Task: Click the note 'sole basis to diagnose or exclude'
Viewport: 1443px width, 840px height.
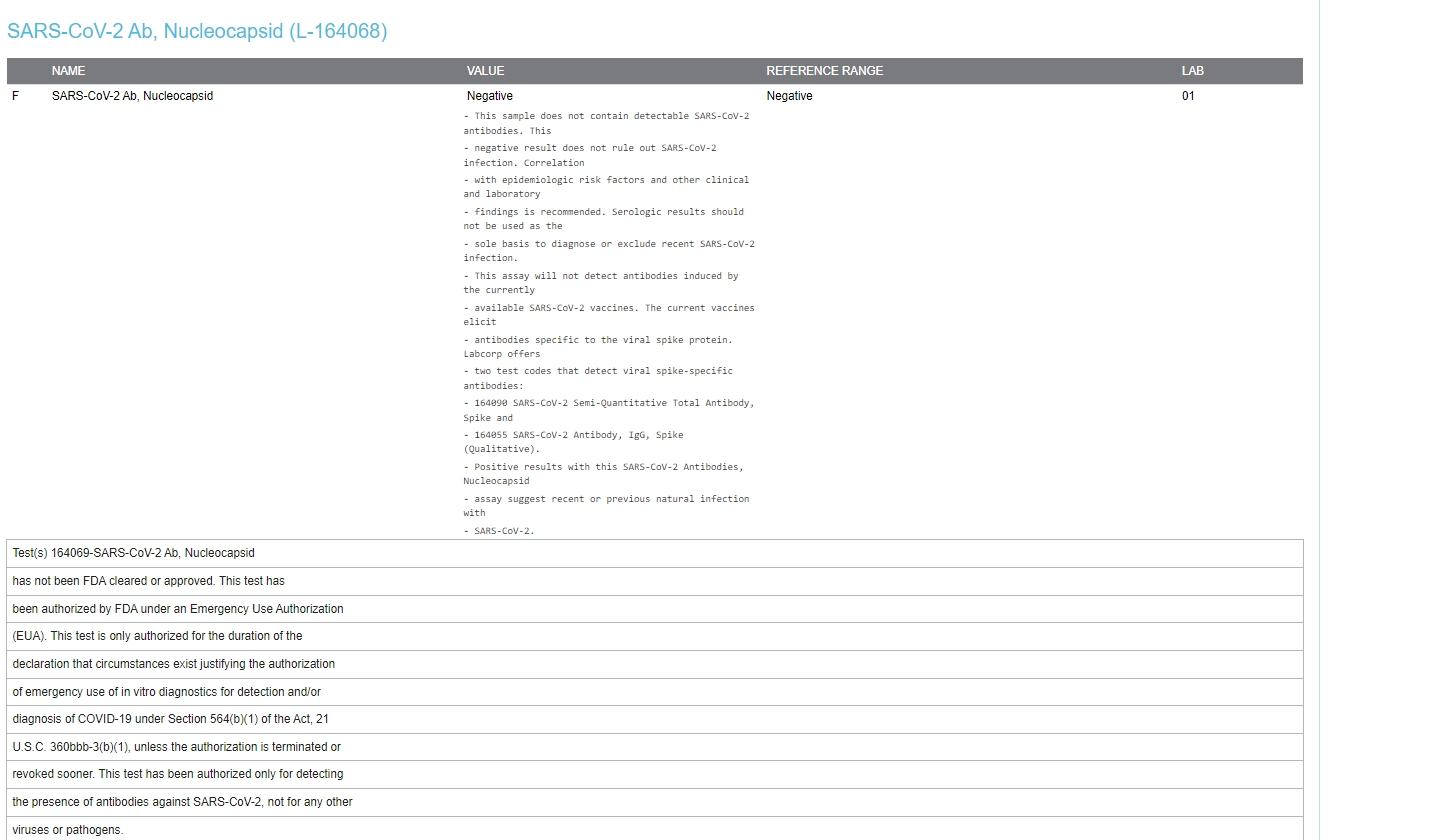Action: tap(609, 251)
